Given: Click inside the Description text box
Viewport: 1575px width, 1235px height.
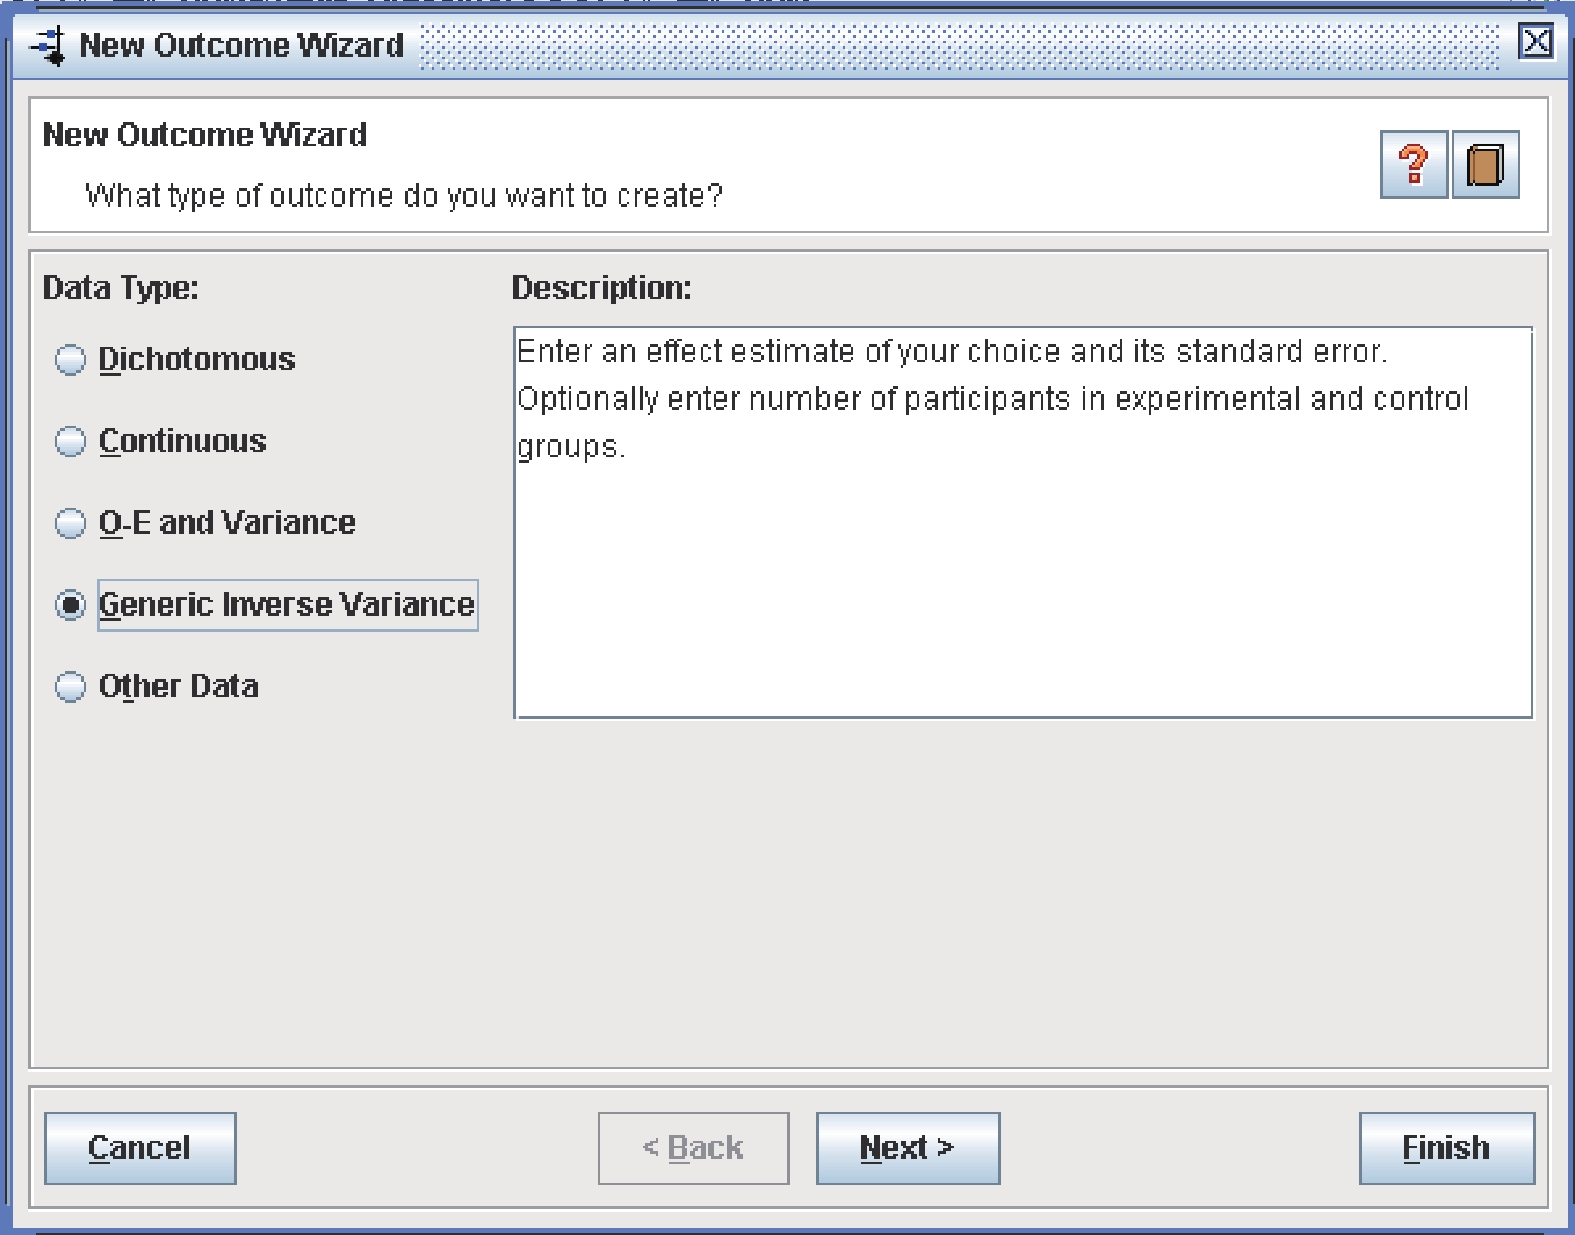Looking at the screenshot, I should click(1023, 522).
